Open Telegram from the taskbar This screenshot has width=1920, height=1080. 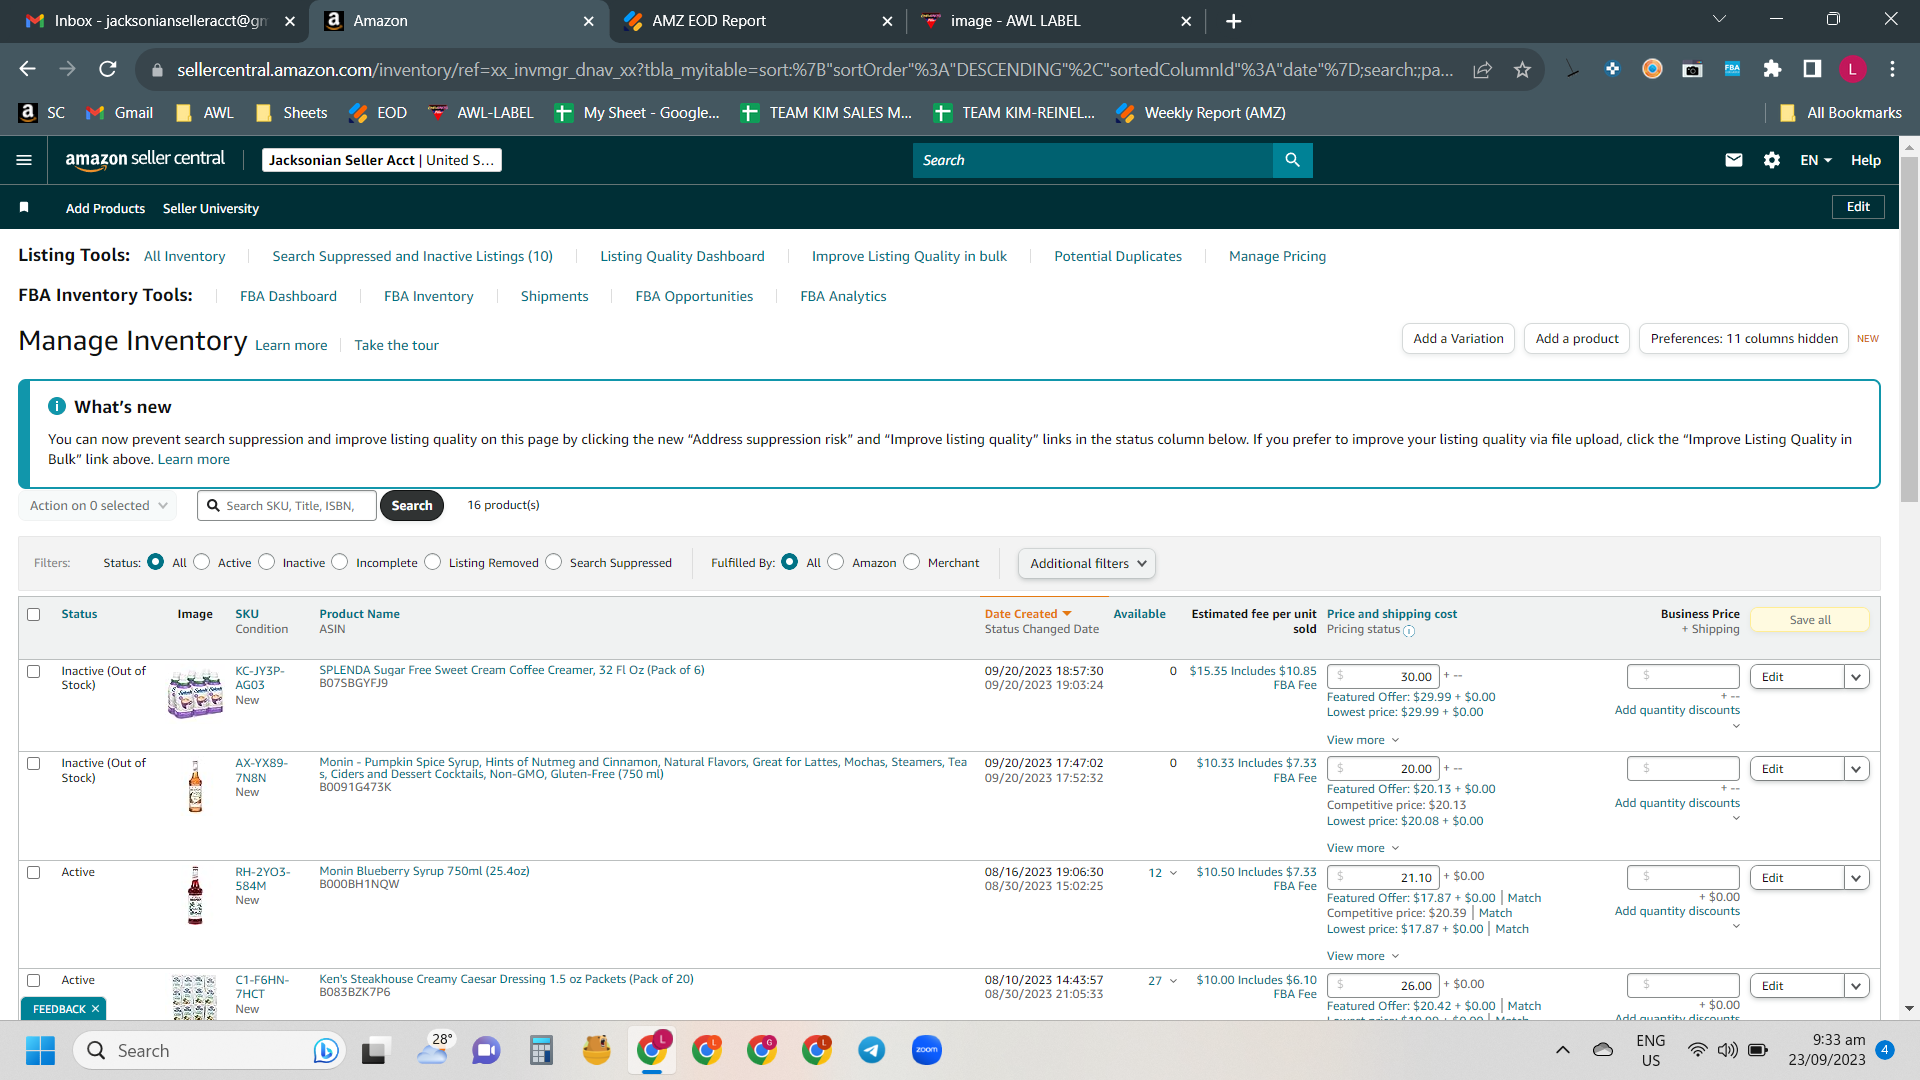[x=872, y=1050]
